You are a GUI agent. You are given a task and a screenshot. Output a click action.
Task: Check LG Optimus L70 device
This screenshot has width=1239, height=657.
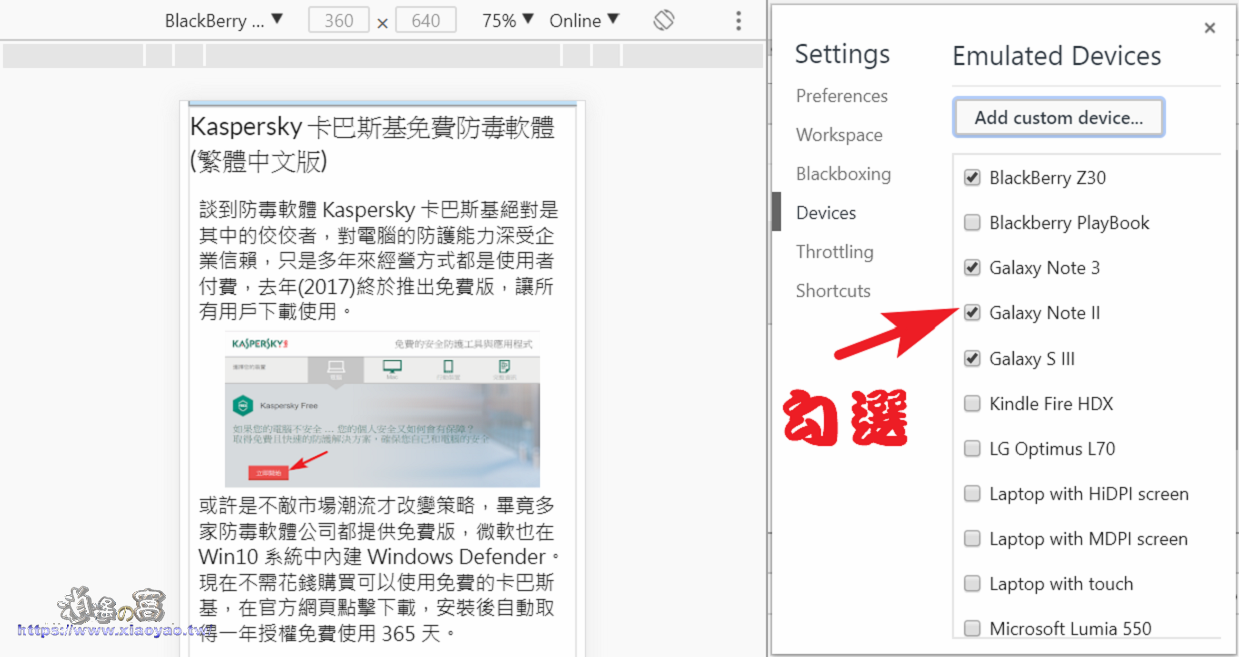click(972, 449)
